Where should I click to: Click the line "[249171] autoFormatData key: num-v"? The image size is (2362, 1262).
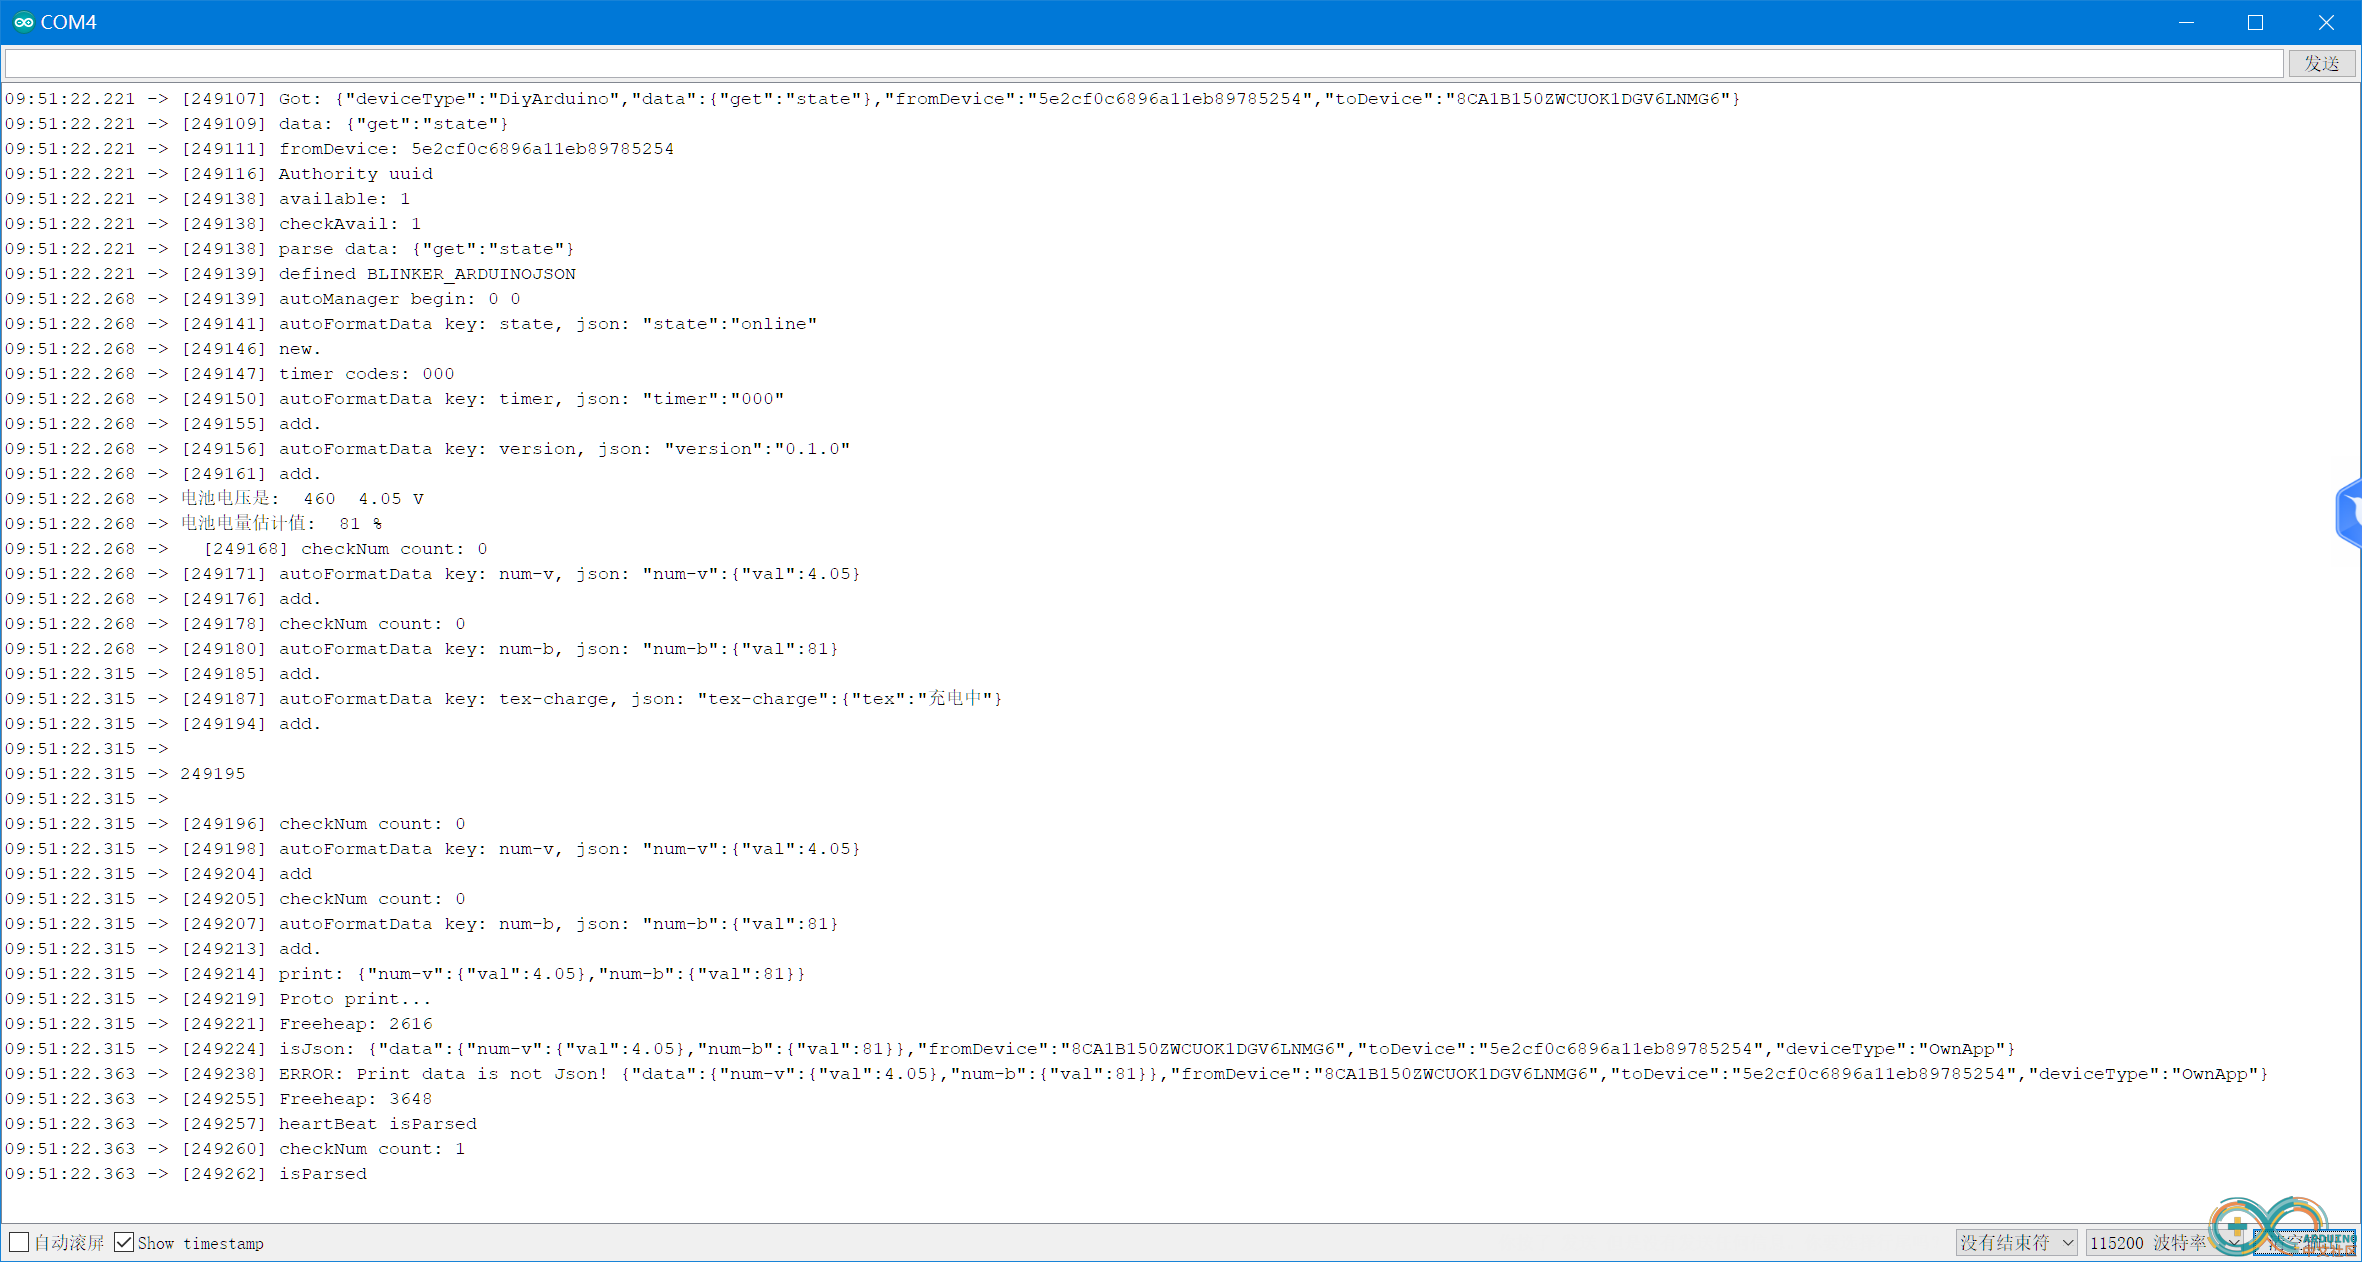tap(433, 573)
